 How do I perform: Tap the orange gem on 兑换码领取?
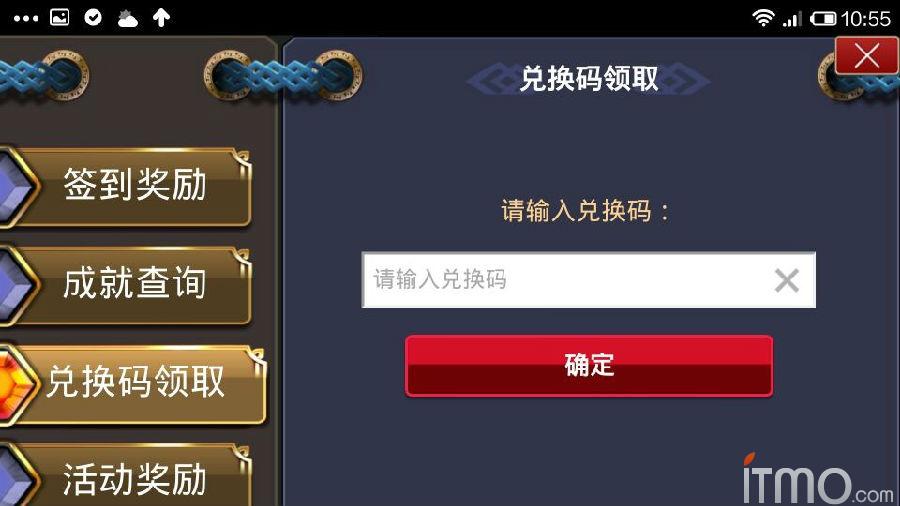tap(14, 384)
